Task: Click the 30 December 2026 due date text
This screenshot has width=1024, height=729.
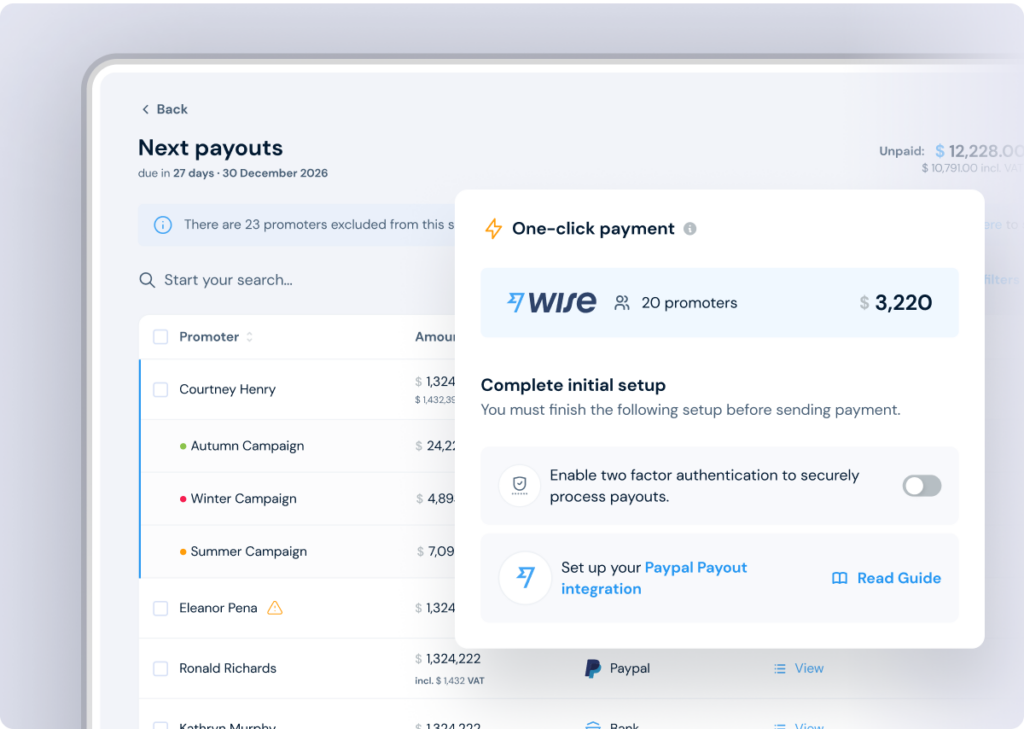Action: [x=275, y=173]
